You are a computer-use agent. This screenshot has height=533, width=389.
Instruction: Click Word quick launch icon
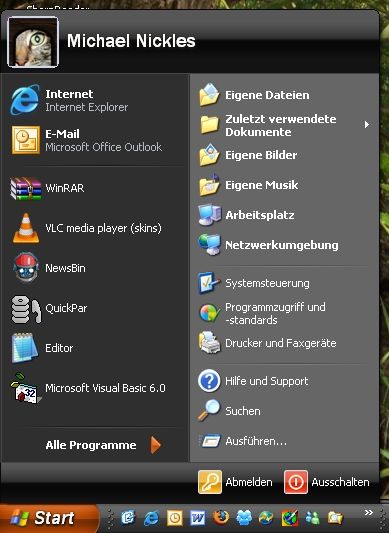coord(198,518)
